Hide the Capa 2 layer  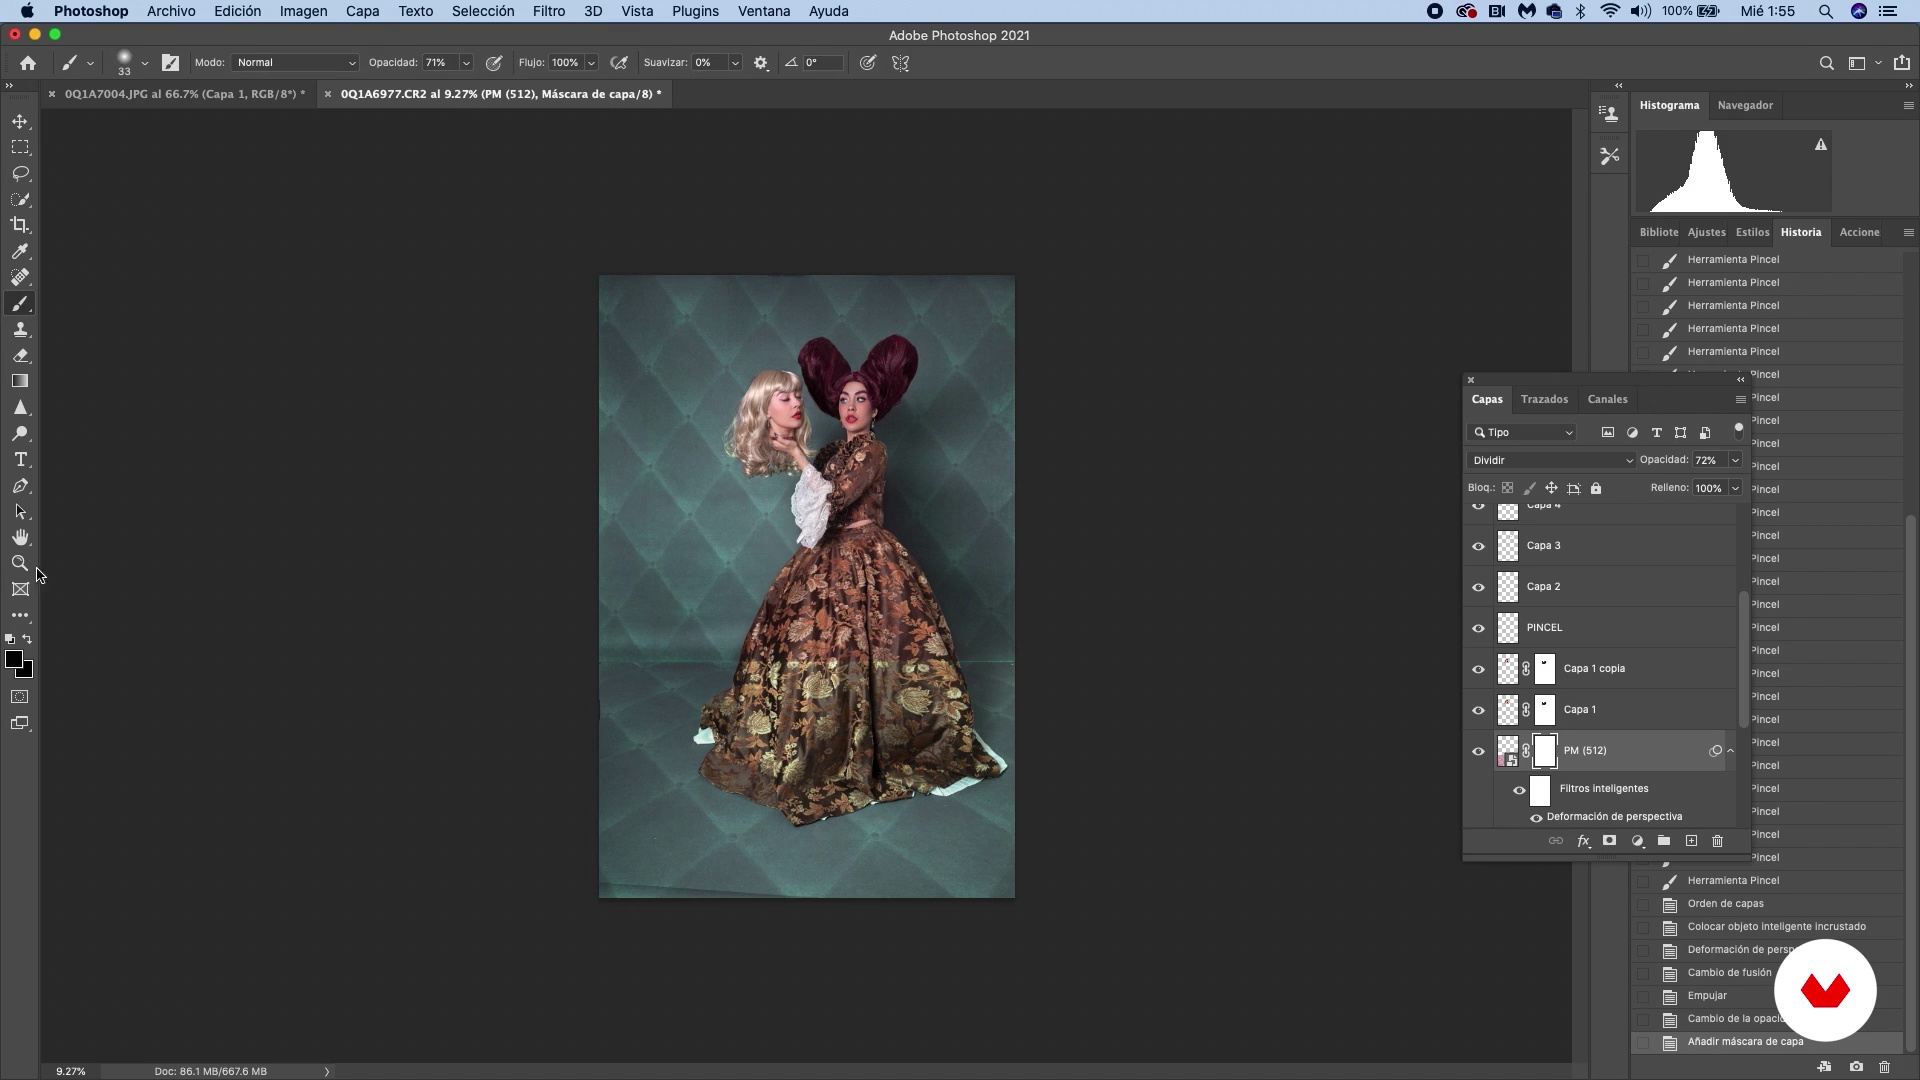(x=1478, y=587)
